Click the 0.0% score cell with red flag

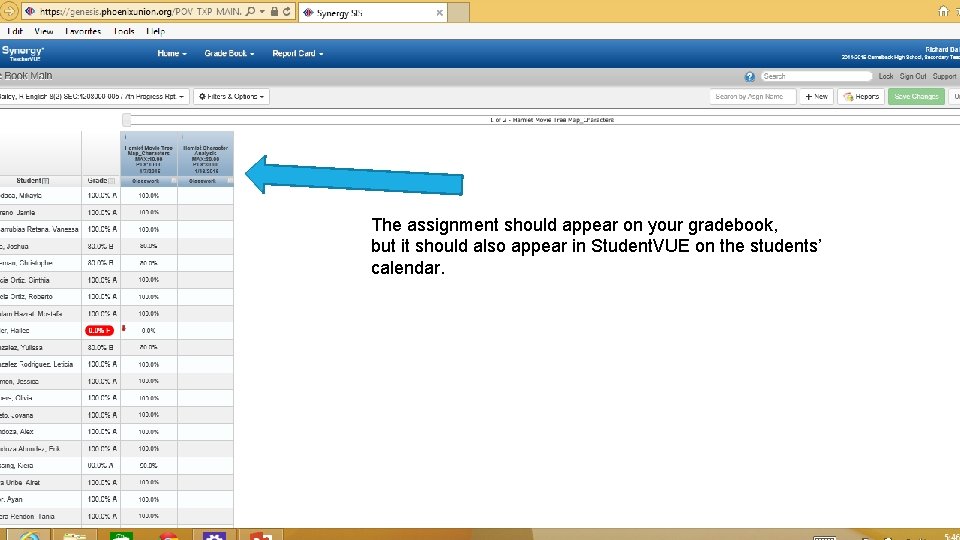[149, 331]
